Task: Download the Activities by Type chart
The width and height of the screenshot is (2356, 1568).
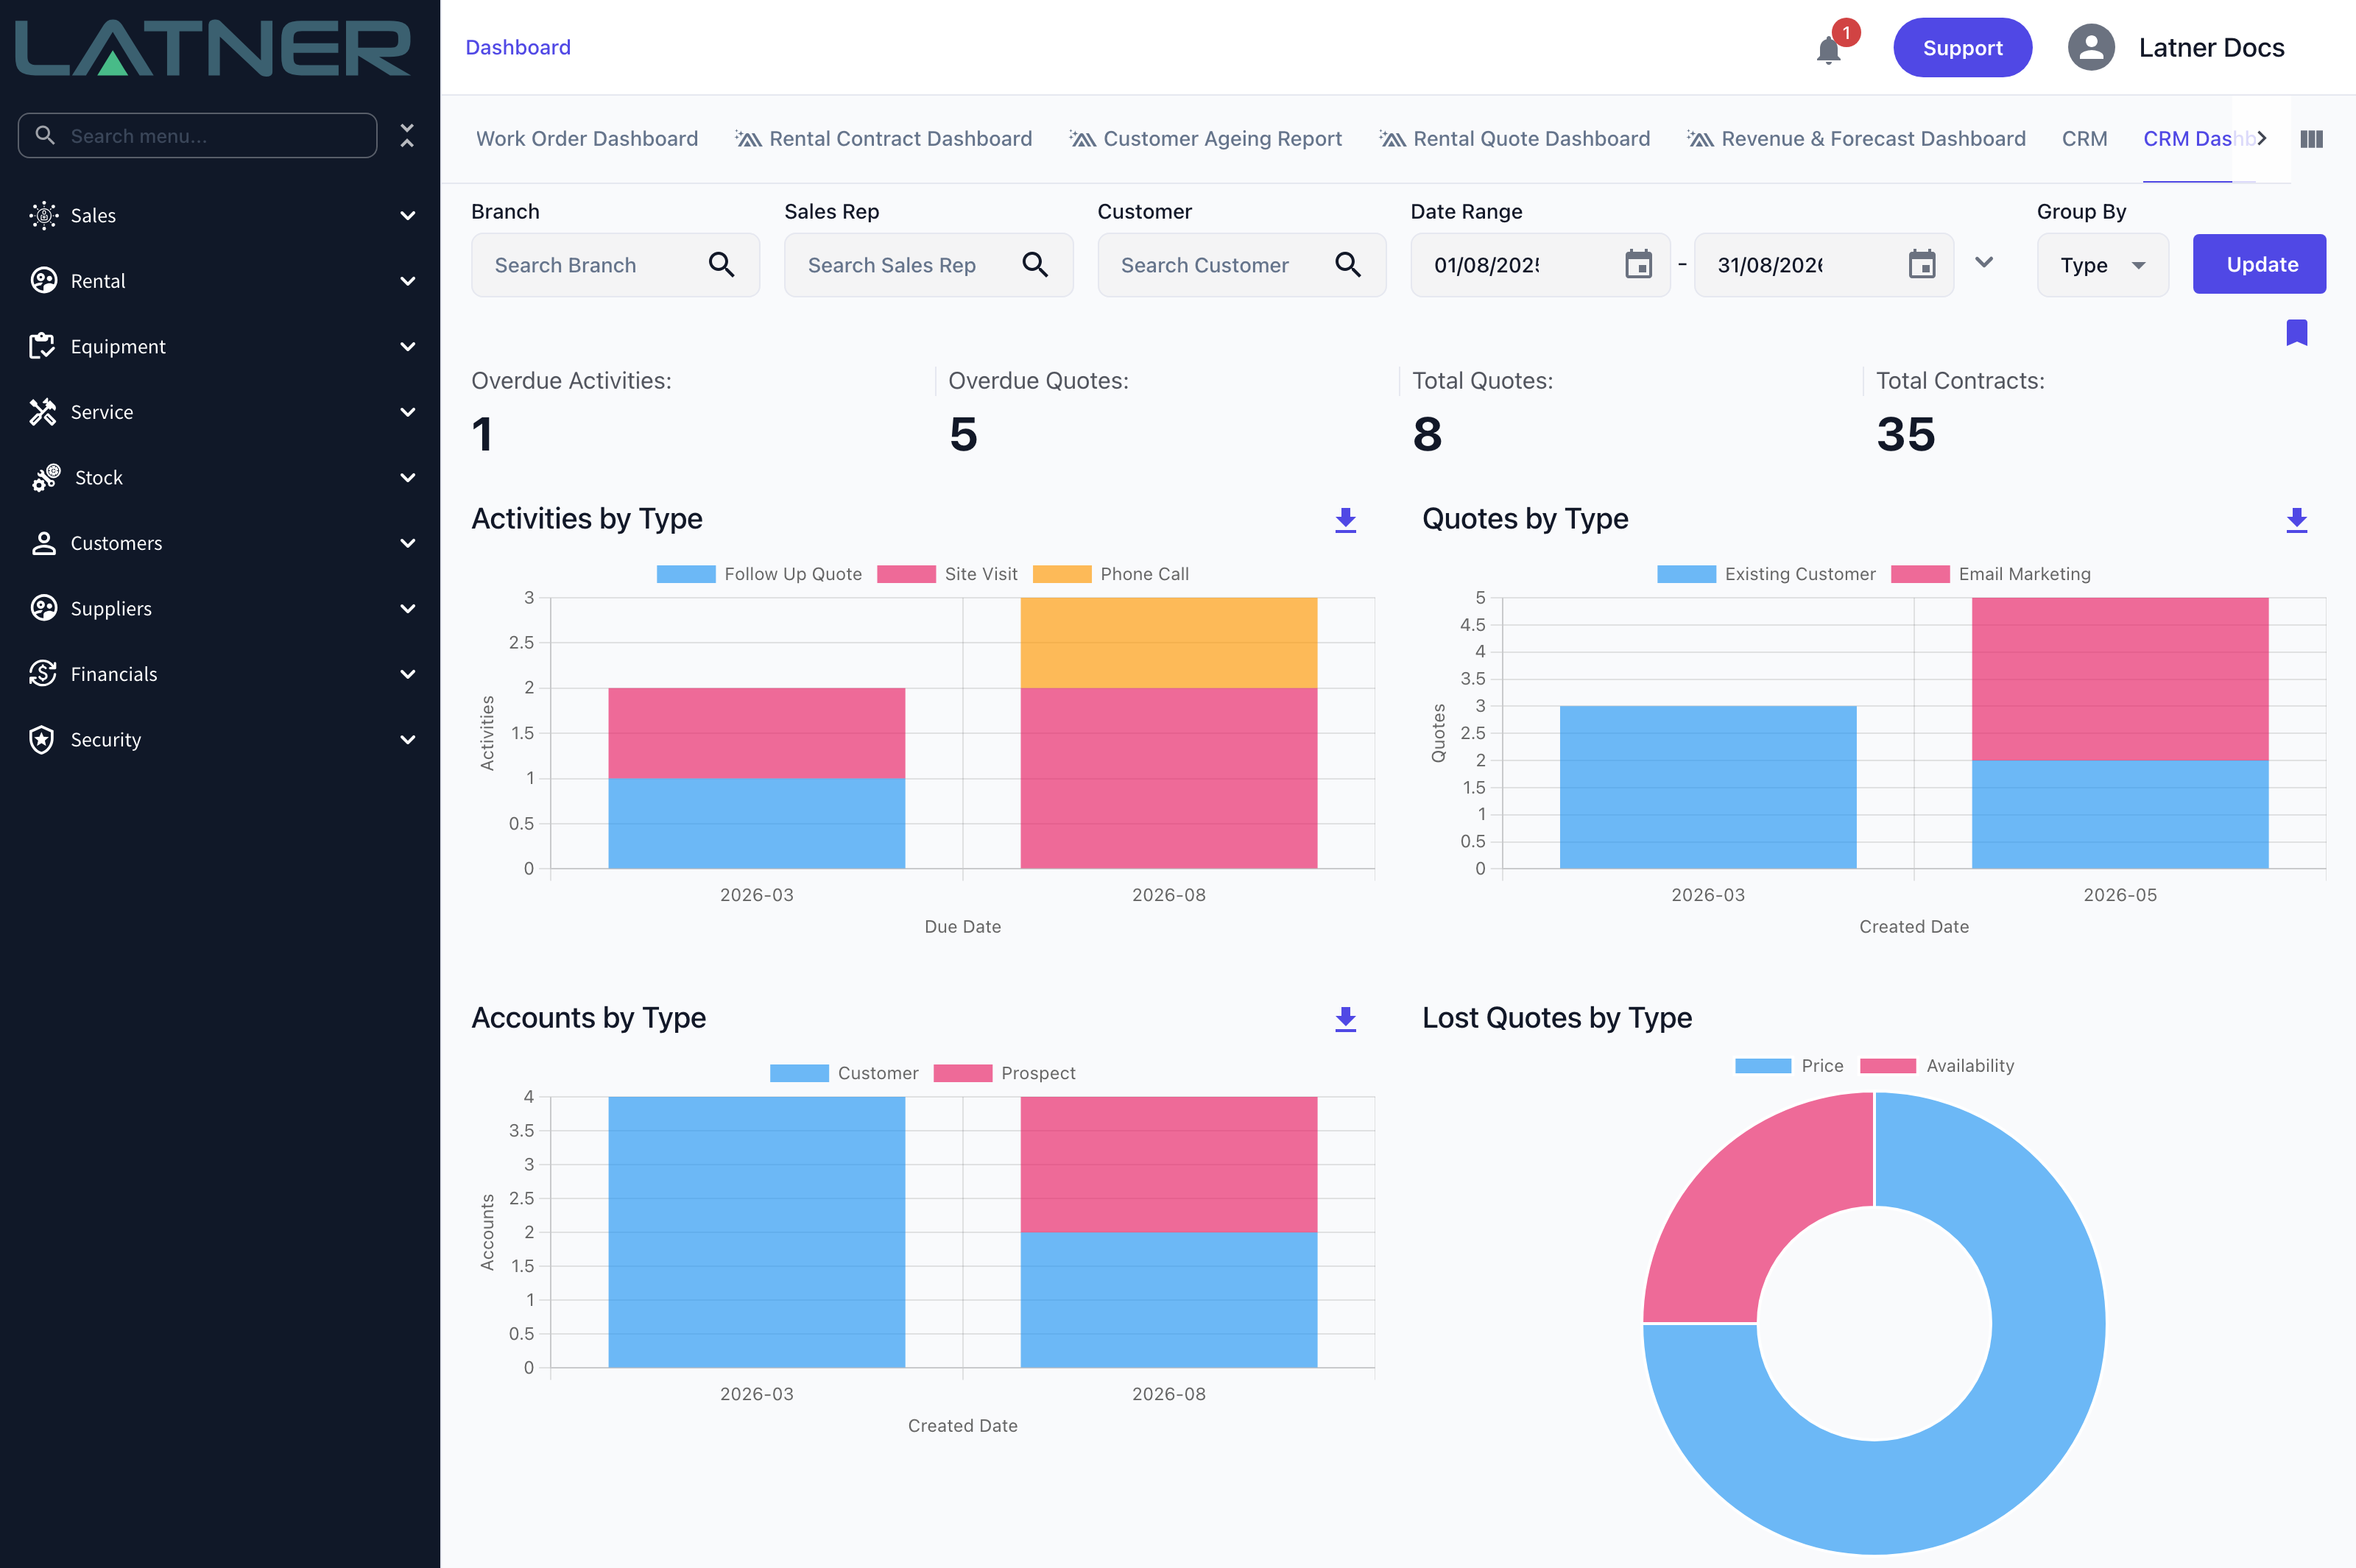Action: click(1346, 520)
